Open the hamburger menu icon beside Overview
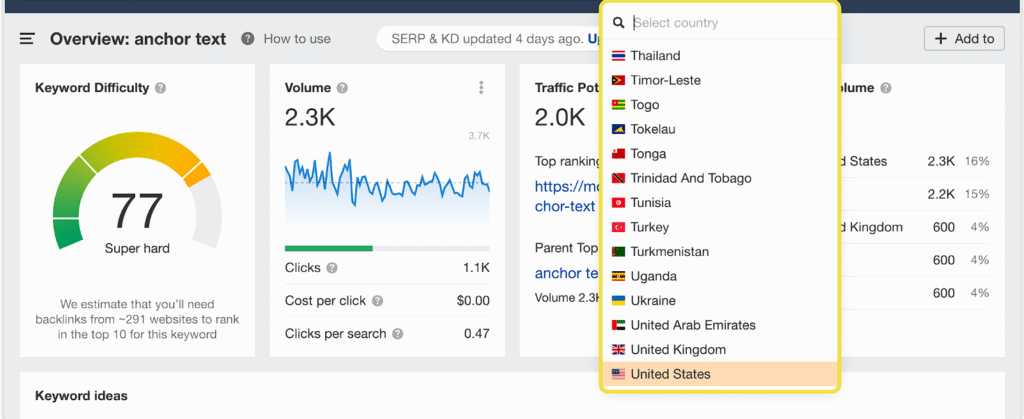The height and width of the screenshot is (419, 1024). coord(27,39)
